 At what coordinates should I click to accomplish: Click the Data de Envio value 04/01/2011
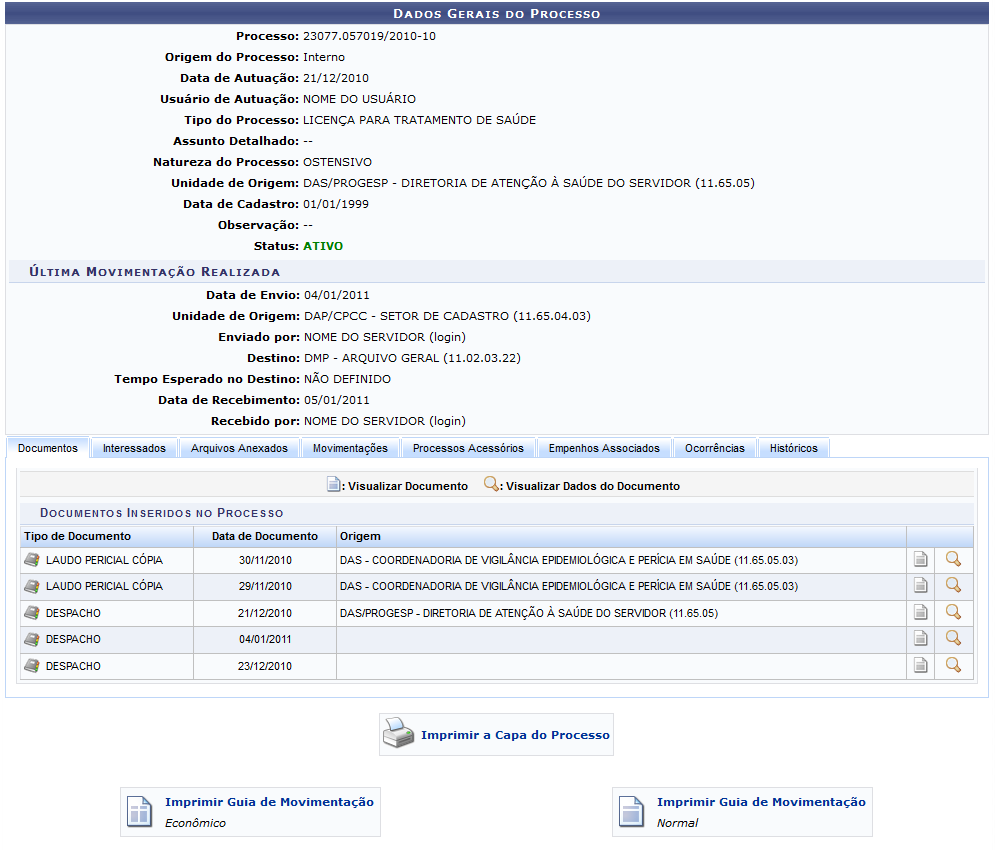click(336, 295)
